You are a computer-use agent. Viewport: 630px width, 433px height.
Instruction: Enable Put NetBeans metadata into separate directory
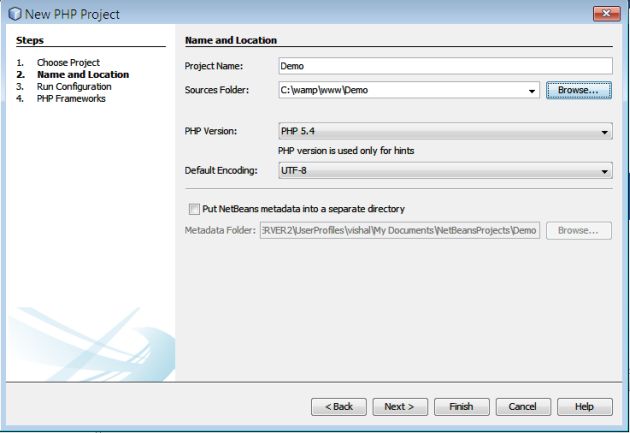point(194,209)
